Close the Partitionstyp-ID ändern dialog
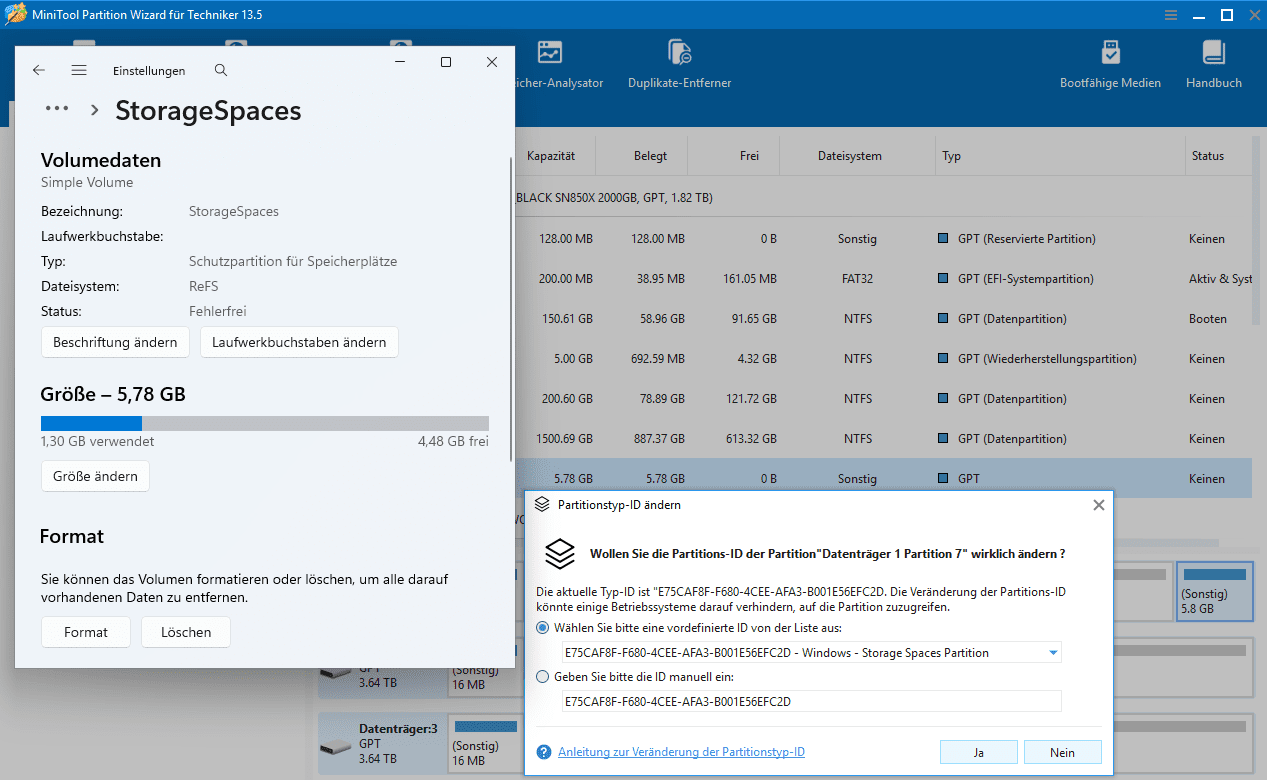 coord(1098,505)
